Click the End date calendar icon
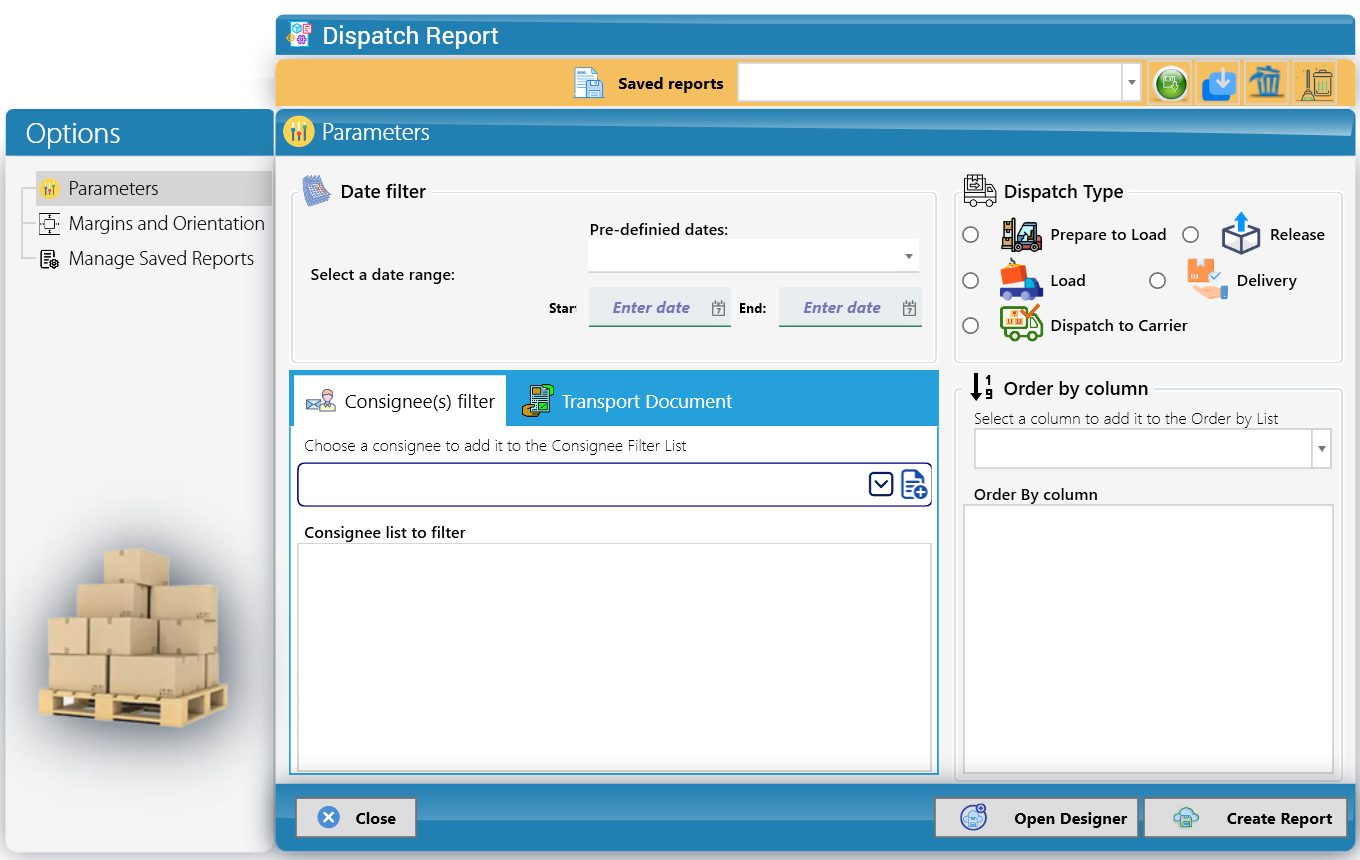The image size is (1360, 860). click(x=909, y=308)
